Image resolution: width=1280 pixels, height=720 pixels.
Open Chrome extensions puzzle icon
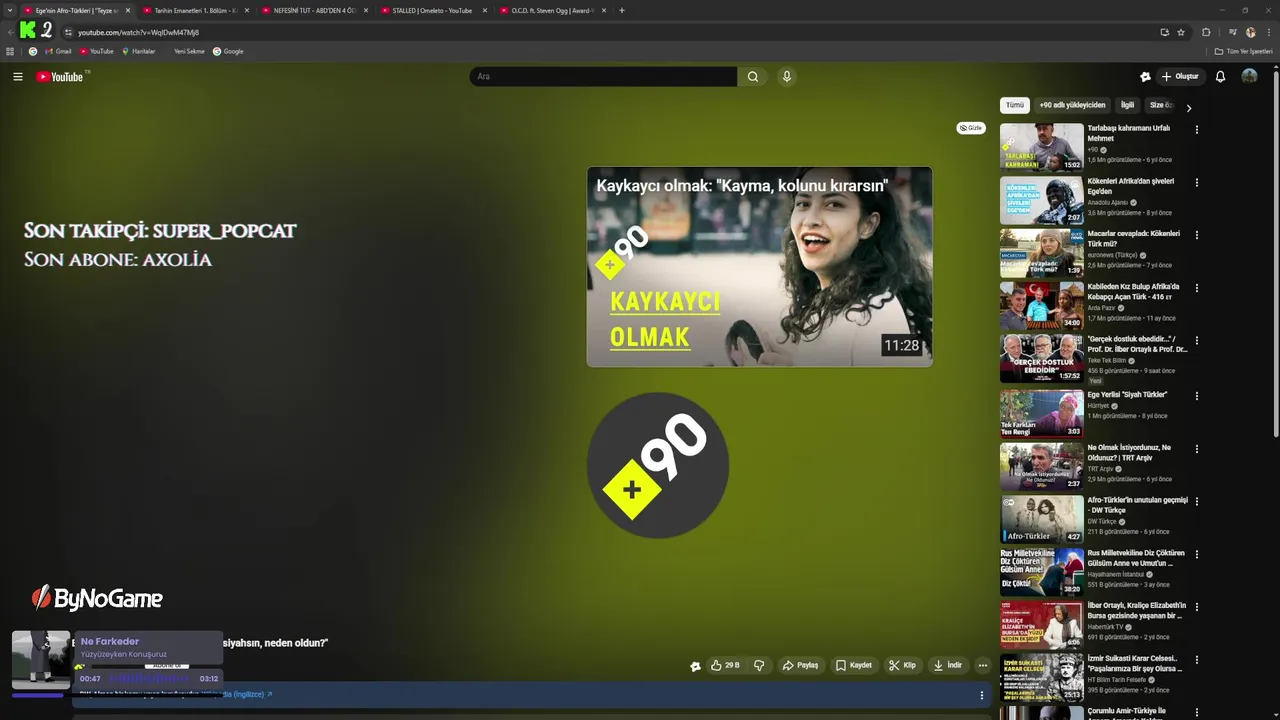pos(1206,32)
